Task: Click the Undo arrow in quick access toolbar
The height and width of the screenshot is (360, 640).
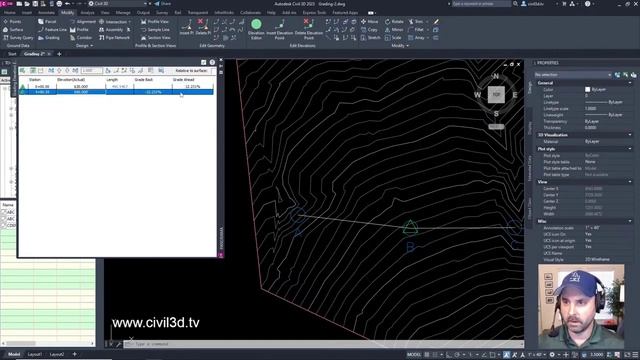Action: click(x=68, y=4)
